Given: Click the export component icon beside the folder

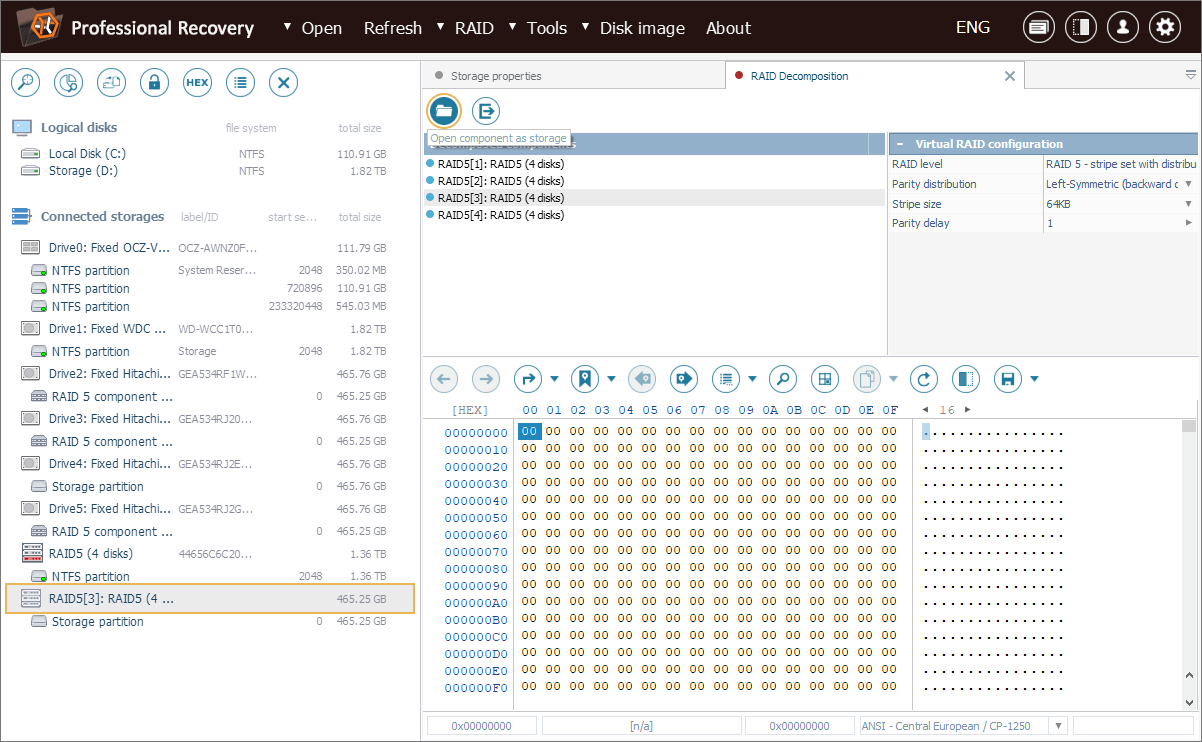Looking at the screenshot, I should [x=486, y=110].
